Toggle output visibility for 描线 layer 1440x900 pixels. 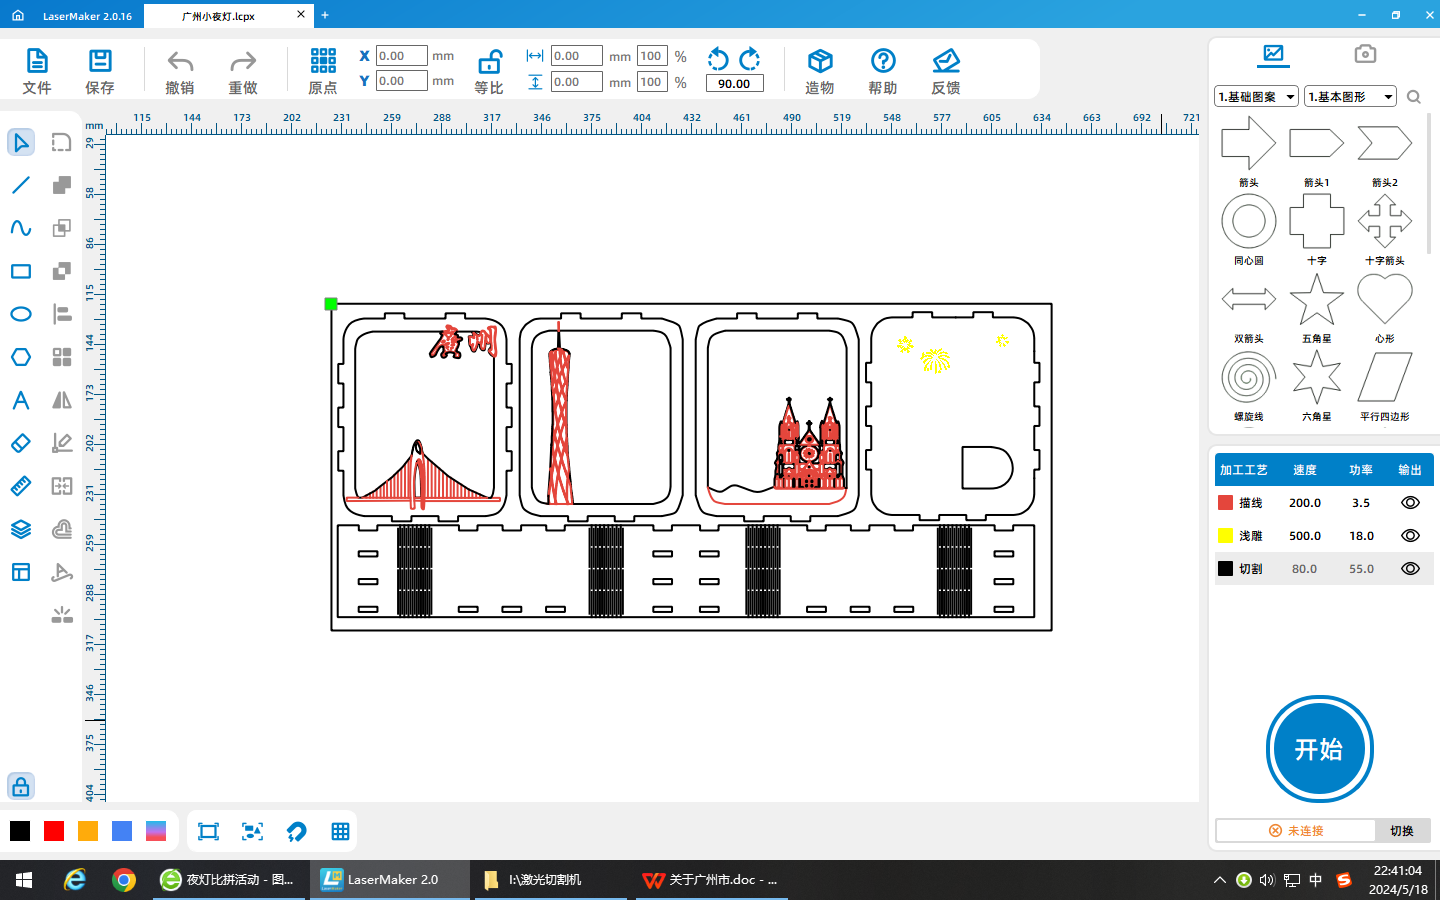coord(1410,503)
